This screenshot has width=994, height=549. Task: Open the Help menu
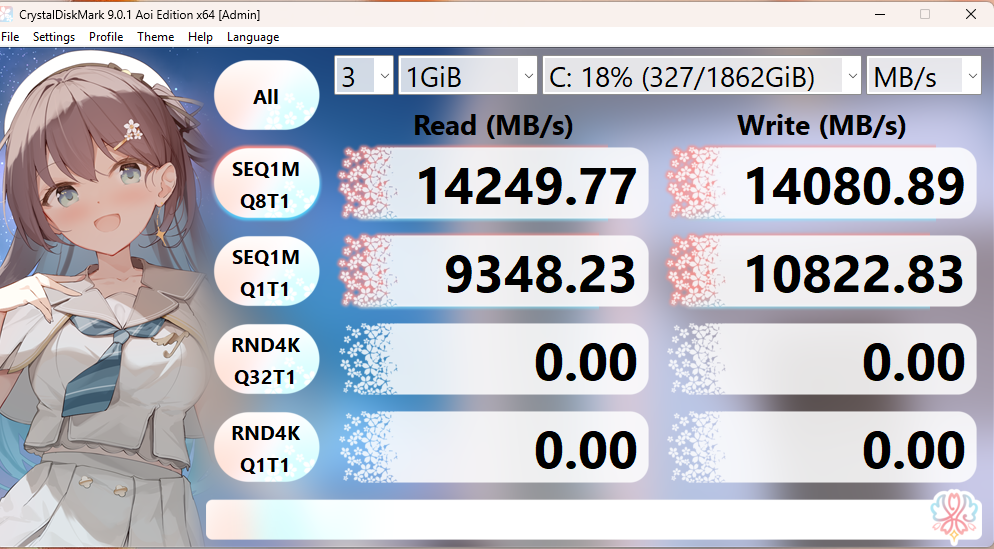tap(200, 37)
